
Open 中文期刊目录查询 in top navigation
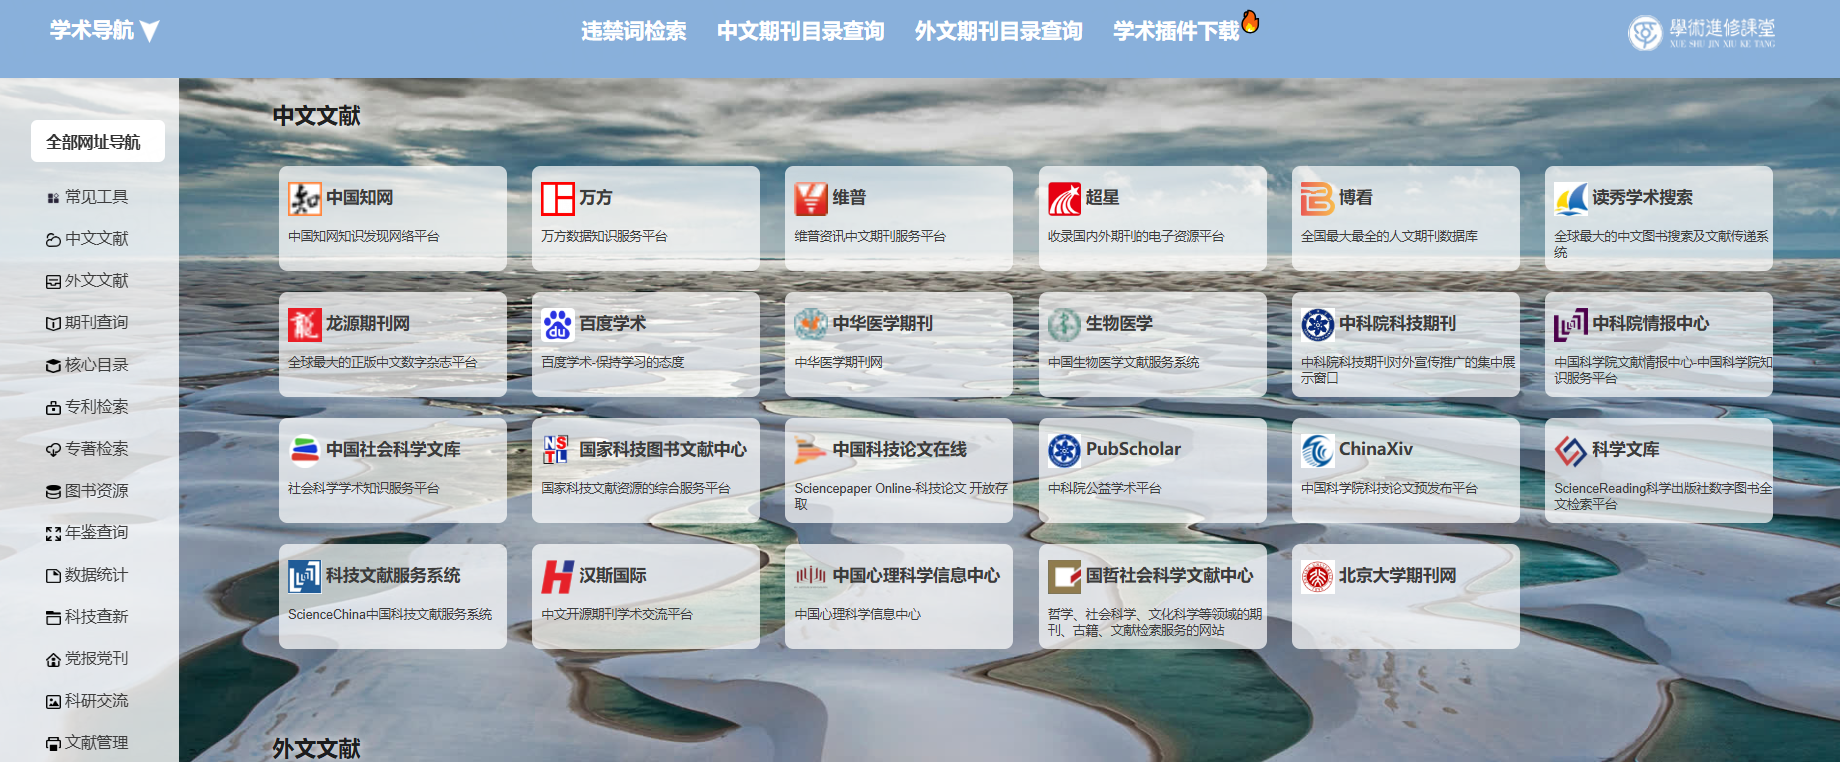[x=800, y=32]
